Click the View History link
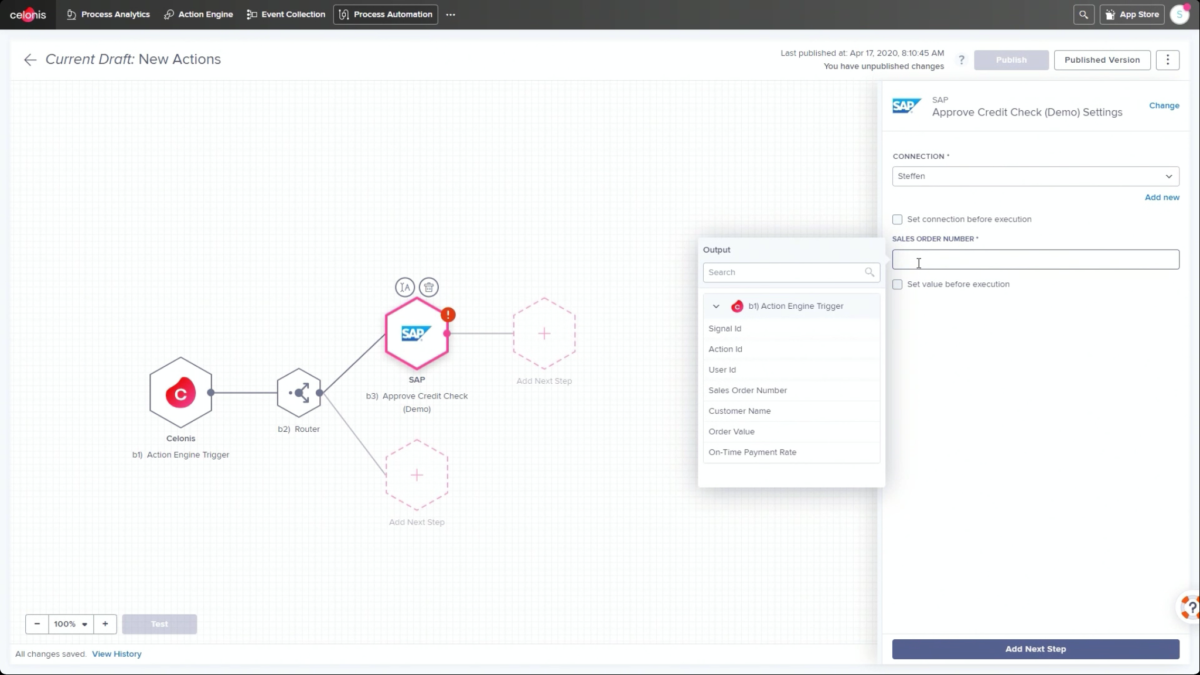 [117, 653]
